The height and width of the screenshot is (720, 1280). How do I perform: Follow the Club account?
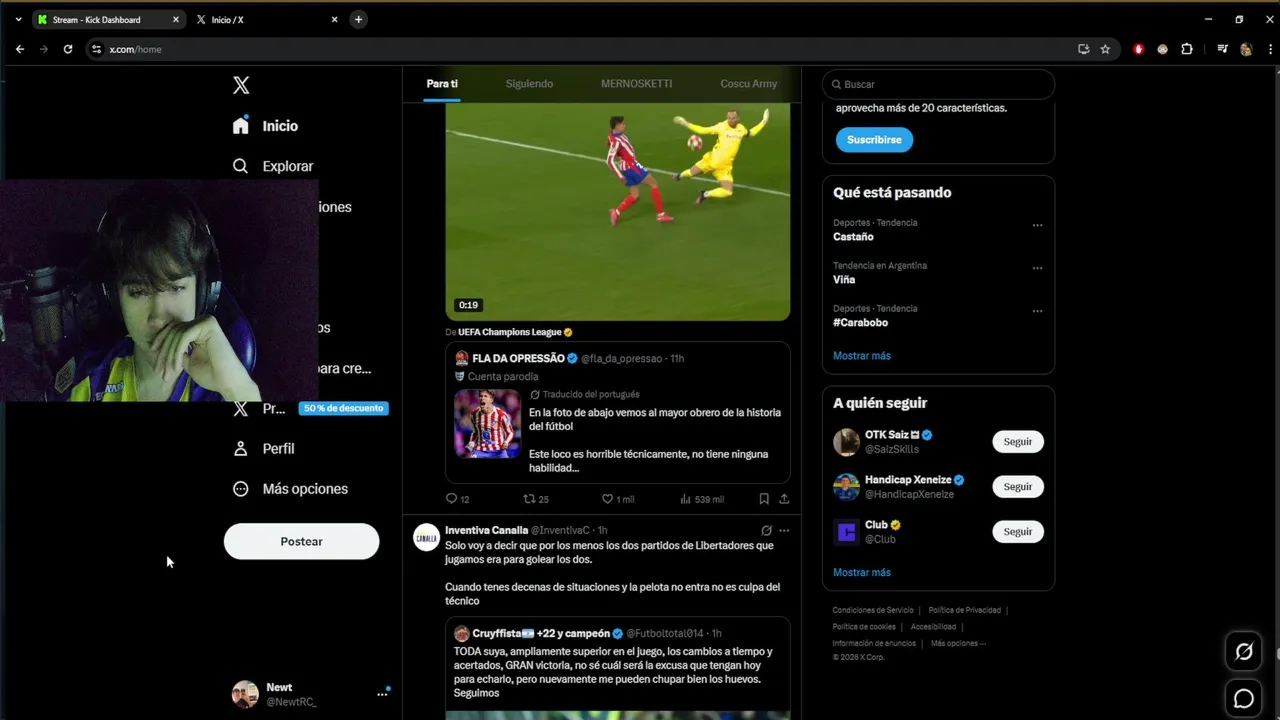[1017, 532]
